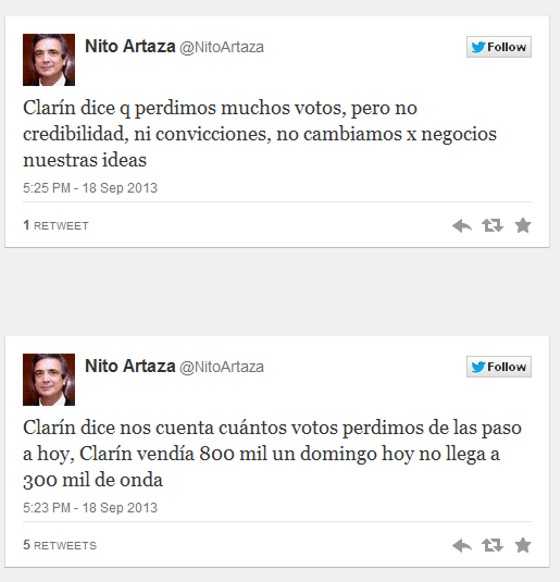The image size is (560, 582).
Task: Open Nito Artaza name link in second tweet
Action: pos(130,366)
